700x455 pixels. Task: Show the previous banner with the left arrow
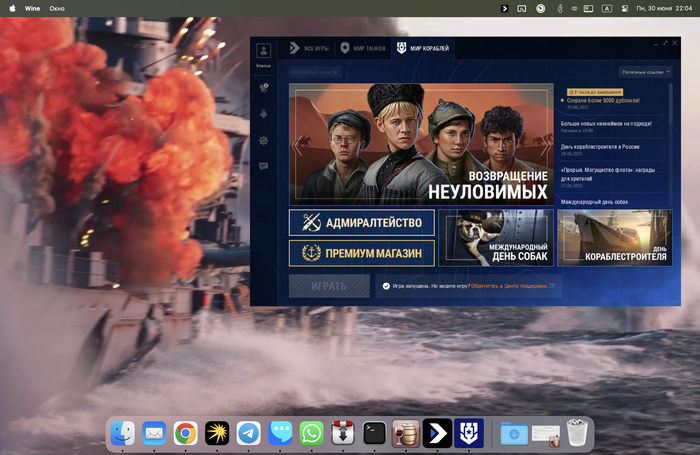298,145
